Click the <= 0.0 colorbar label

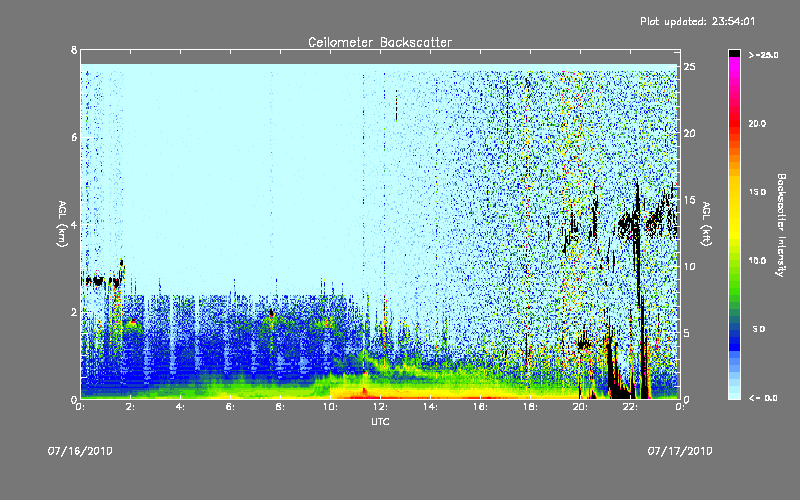click(763, 398)
